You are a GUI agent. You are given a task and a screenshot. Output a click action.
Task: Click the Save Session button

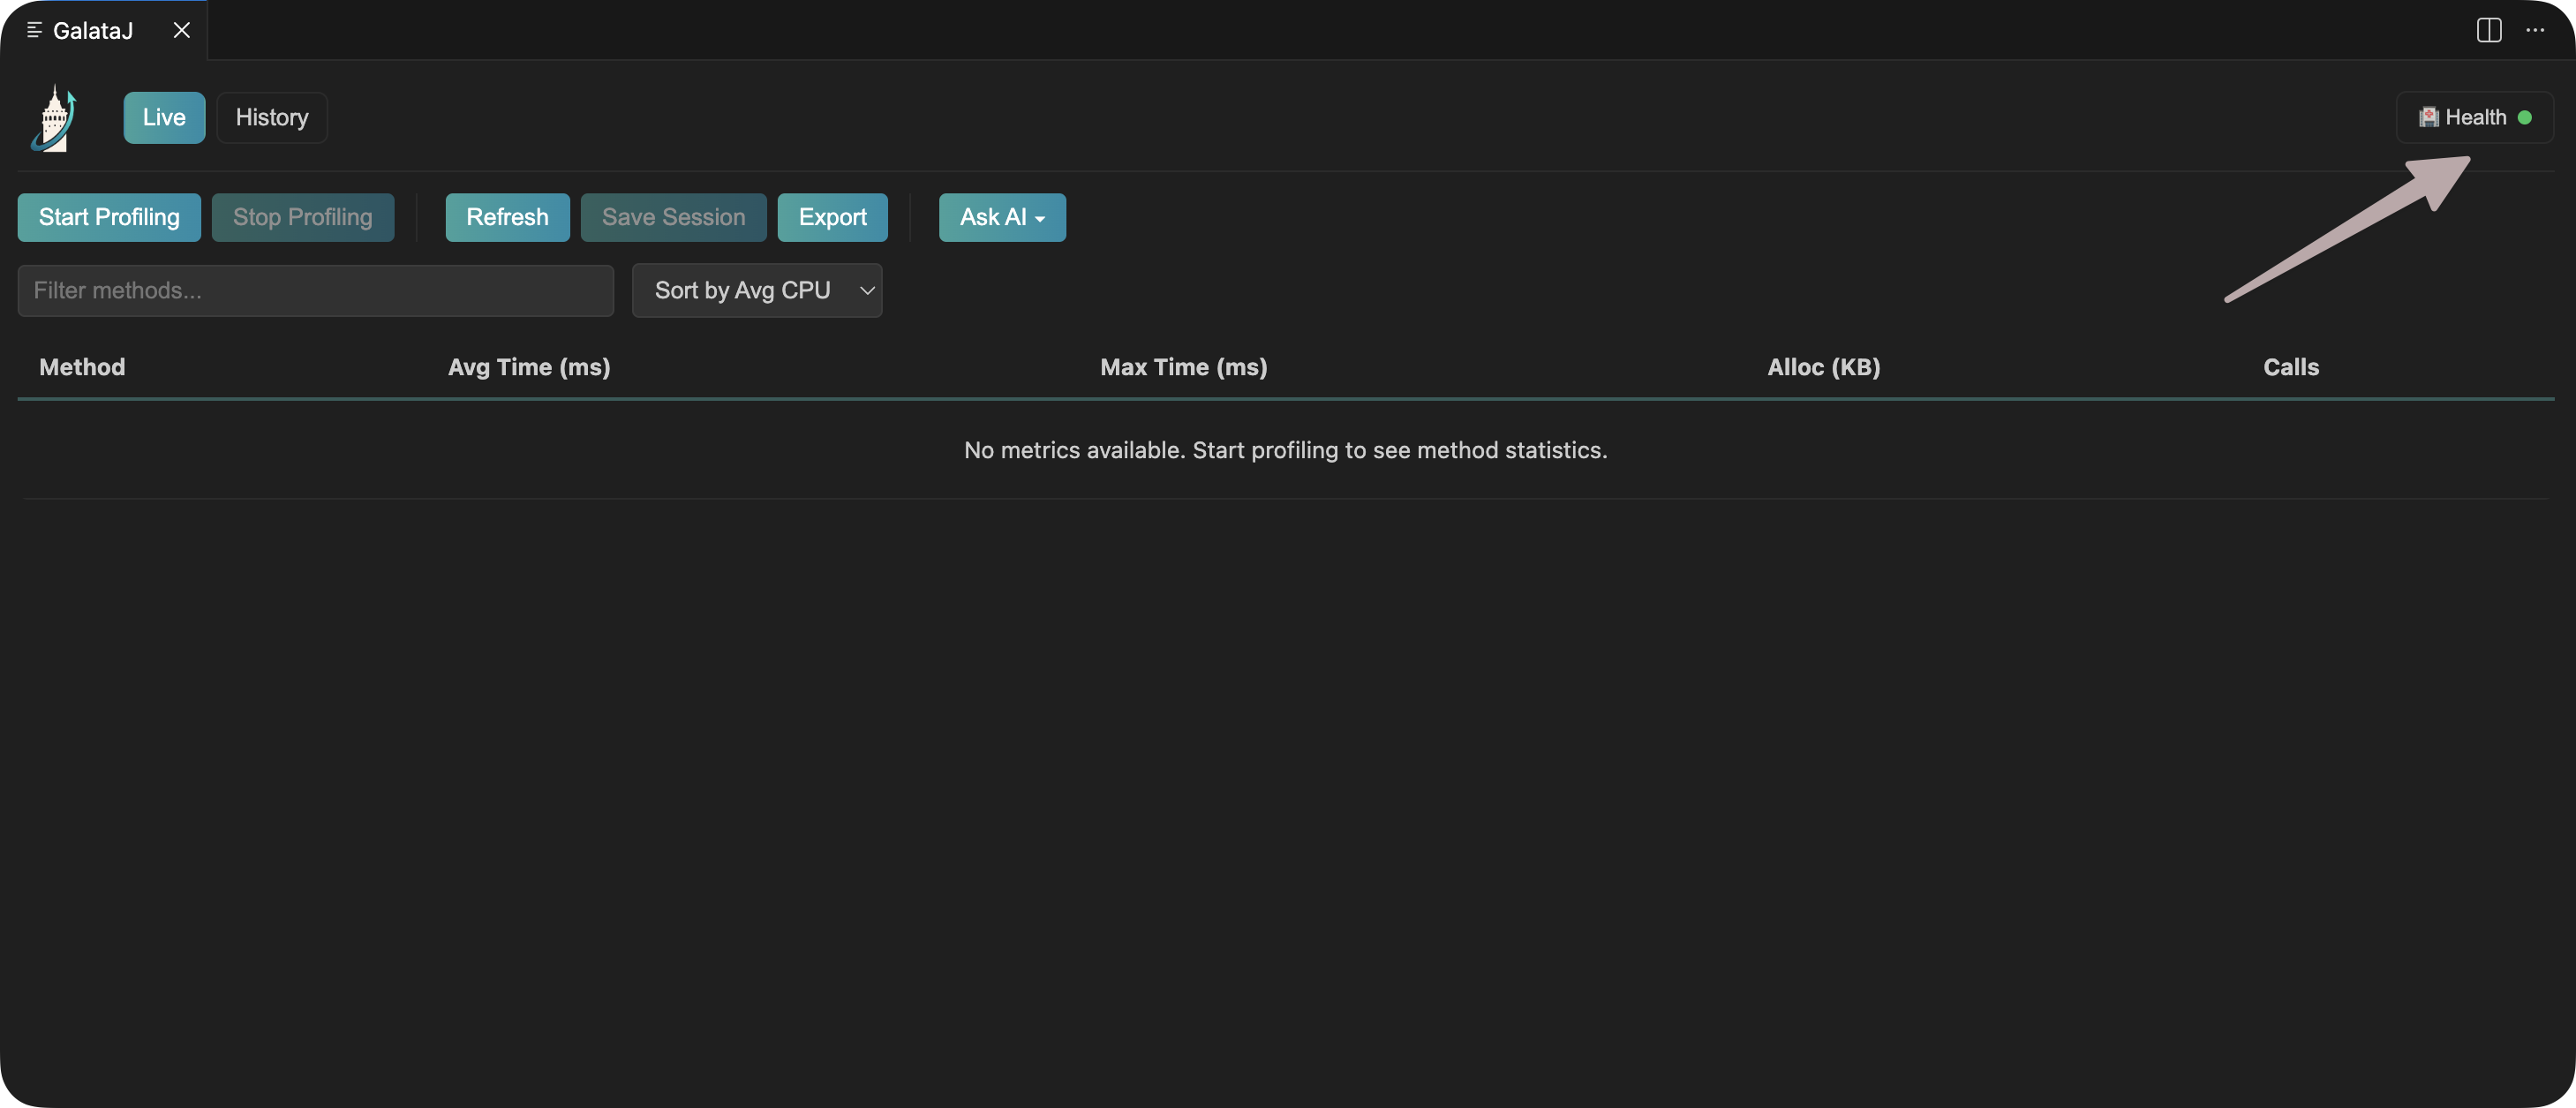[x=673, y=217]
